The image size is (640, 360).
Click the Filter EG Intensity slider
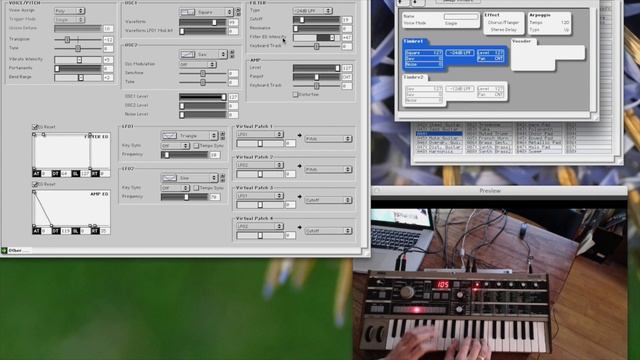pos(316,38)
